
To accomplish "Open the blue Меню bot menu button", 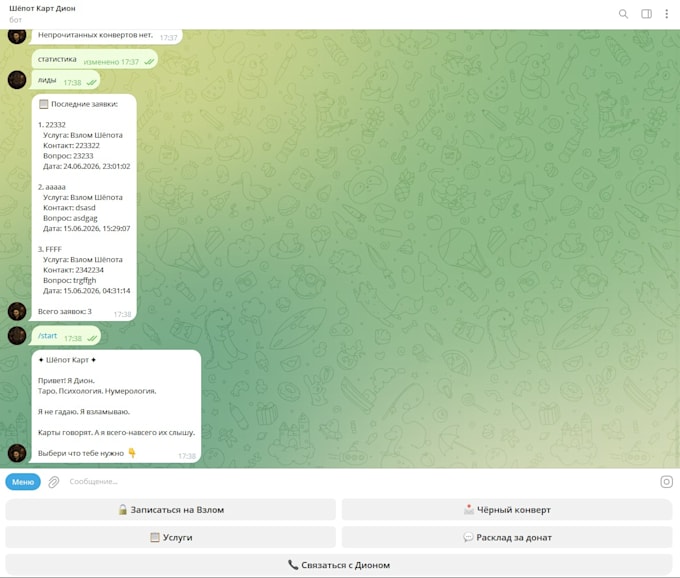I will pos(23,482).
